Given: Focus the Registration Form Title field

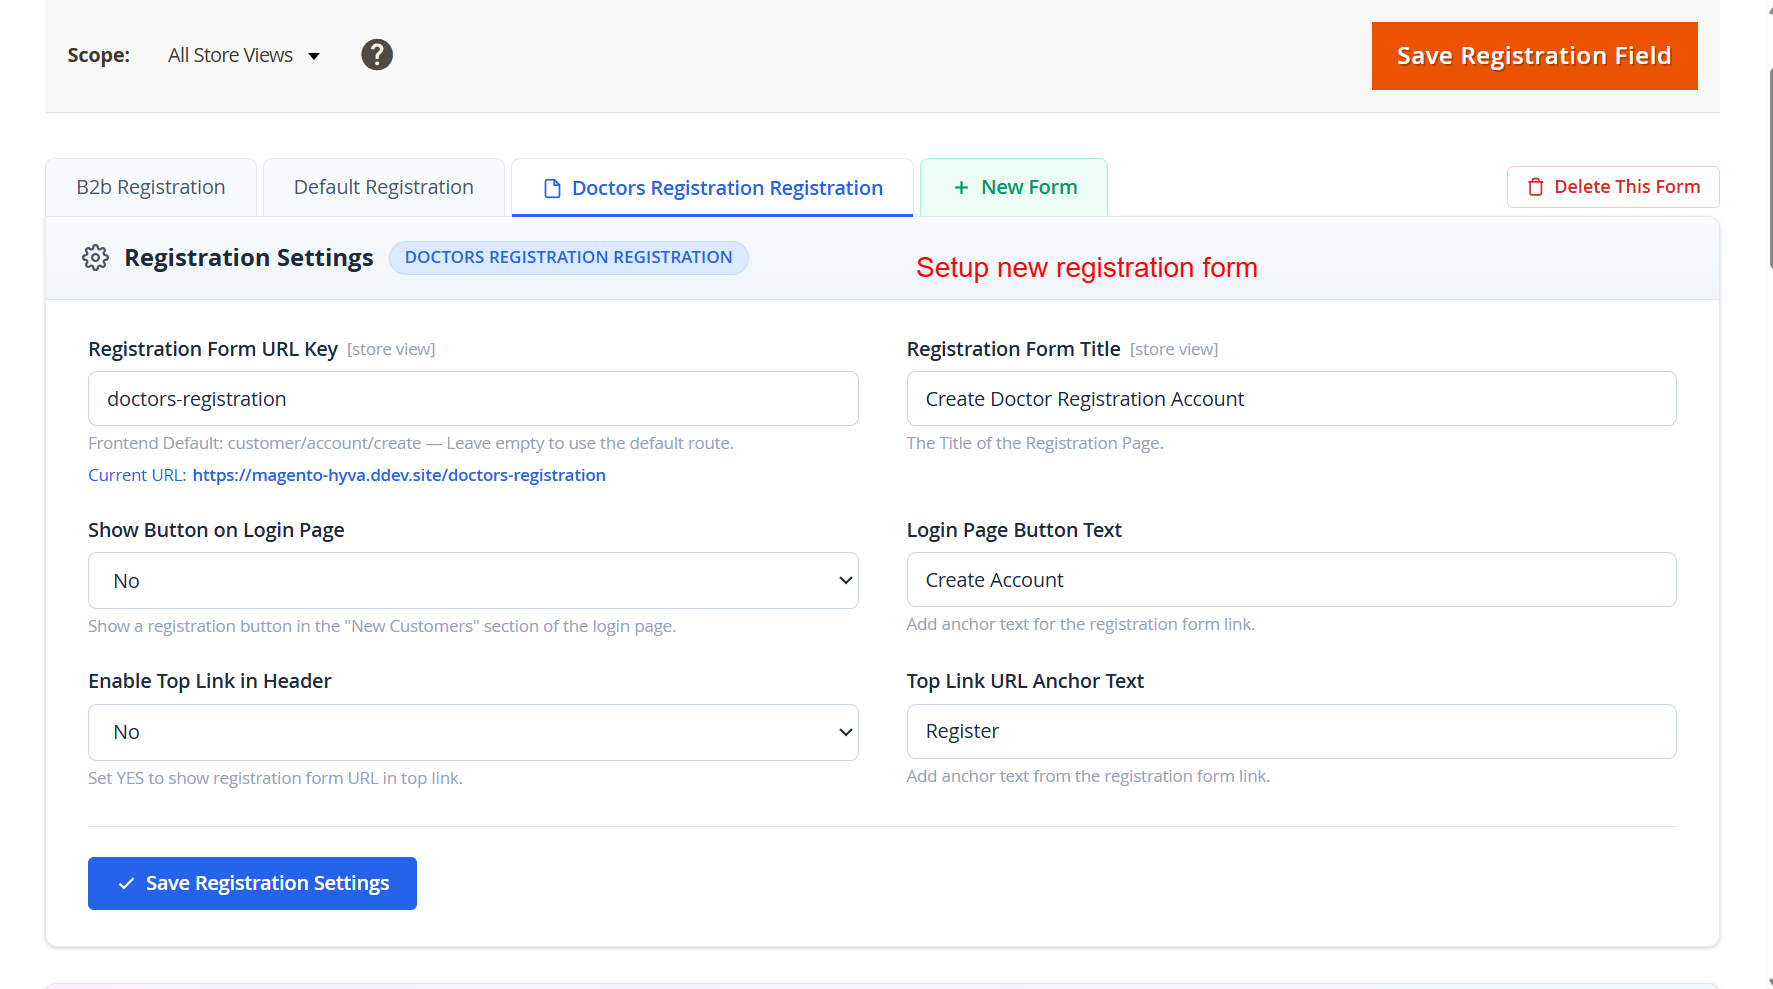Looking at the screenshot, I should [1291, 399].
